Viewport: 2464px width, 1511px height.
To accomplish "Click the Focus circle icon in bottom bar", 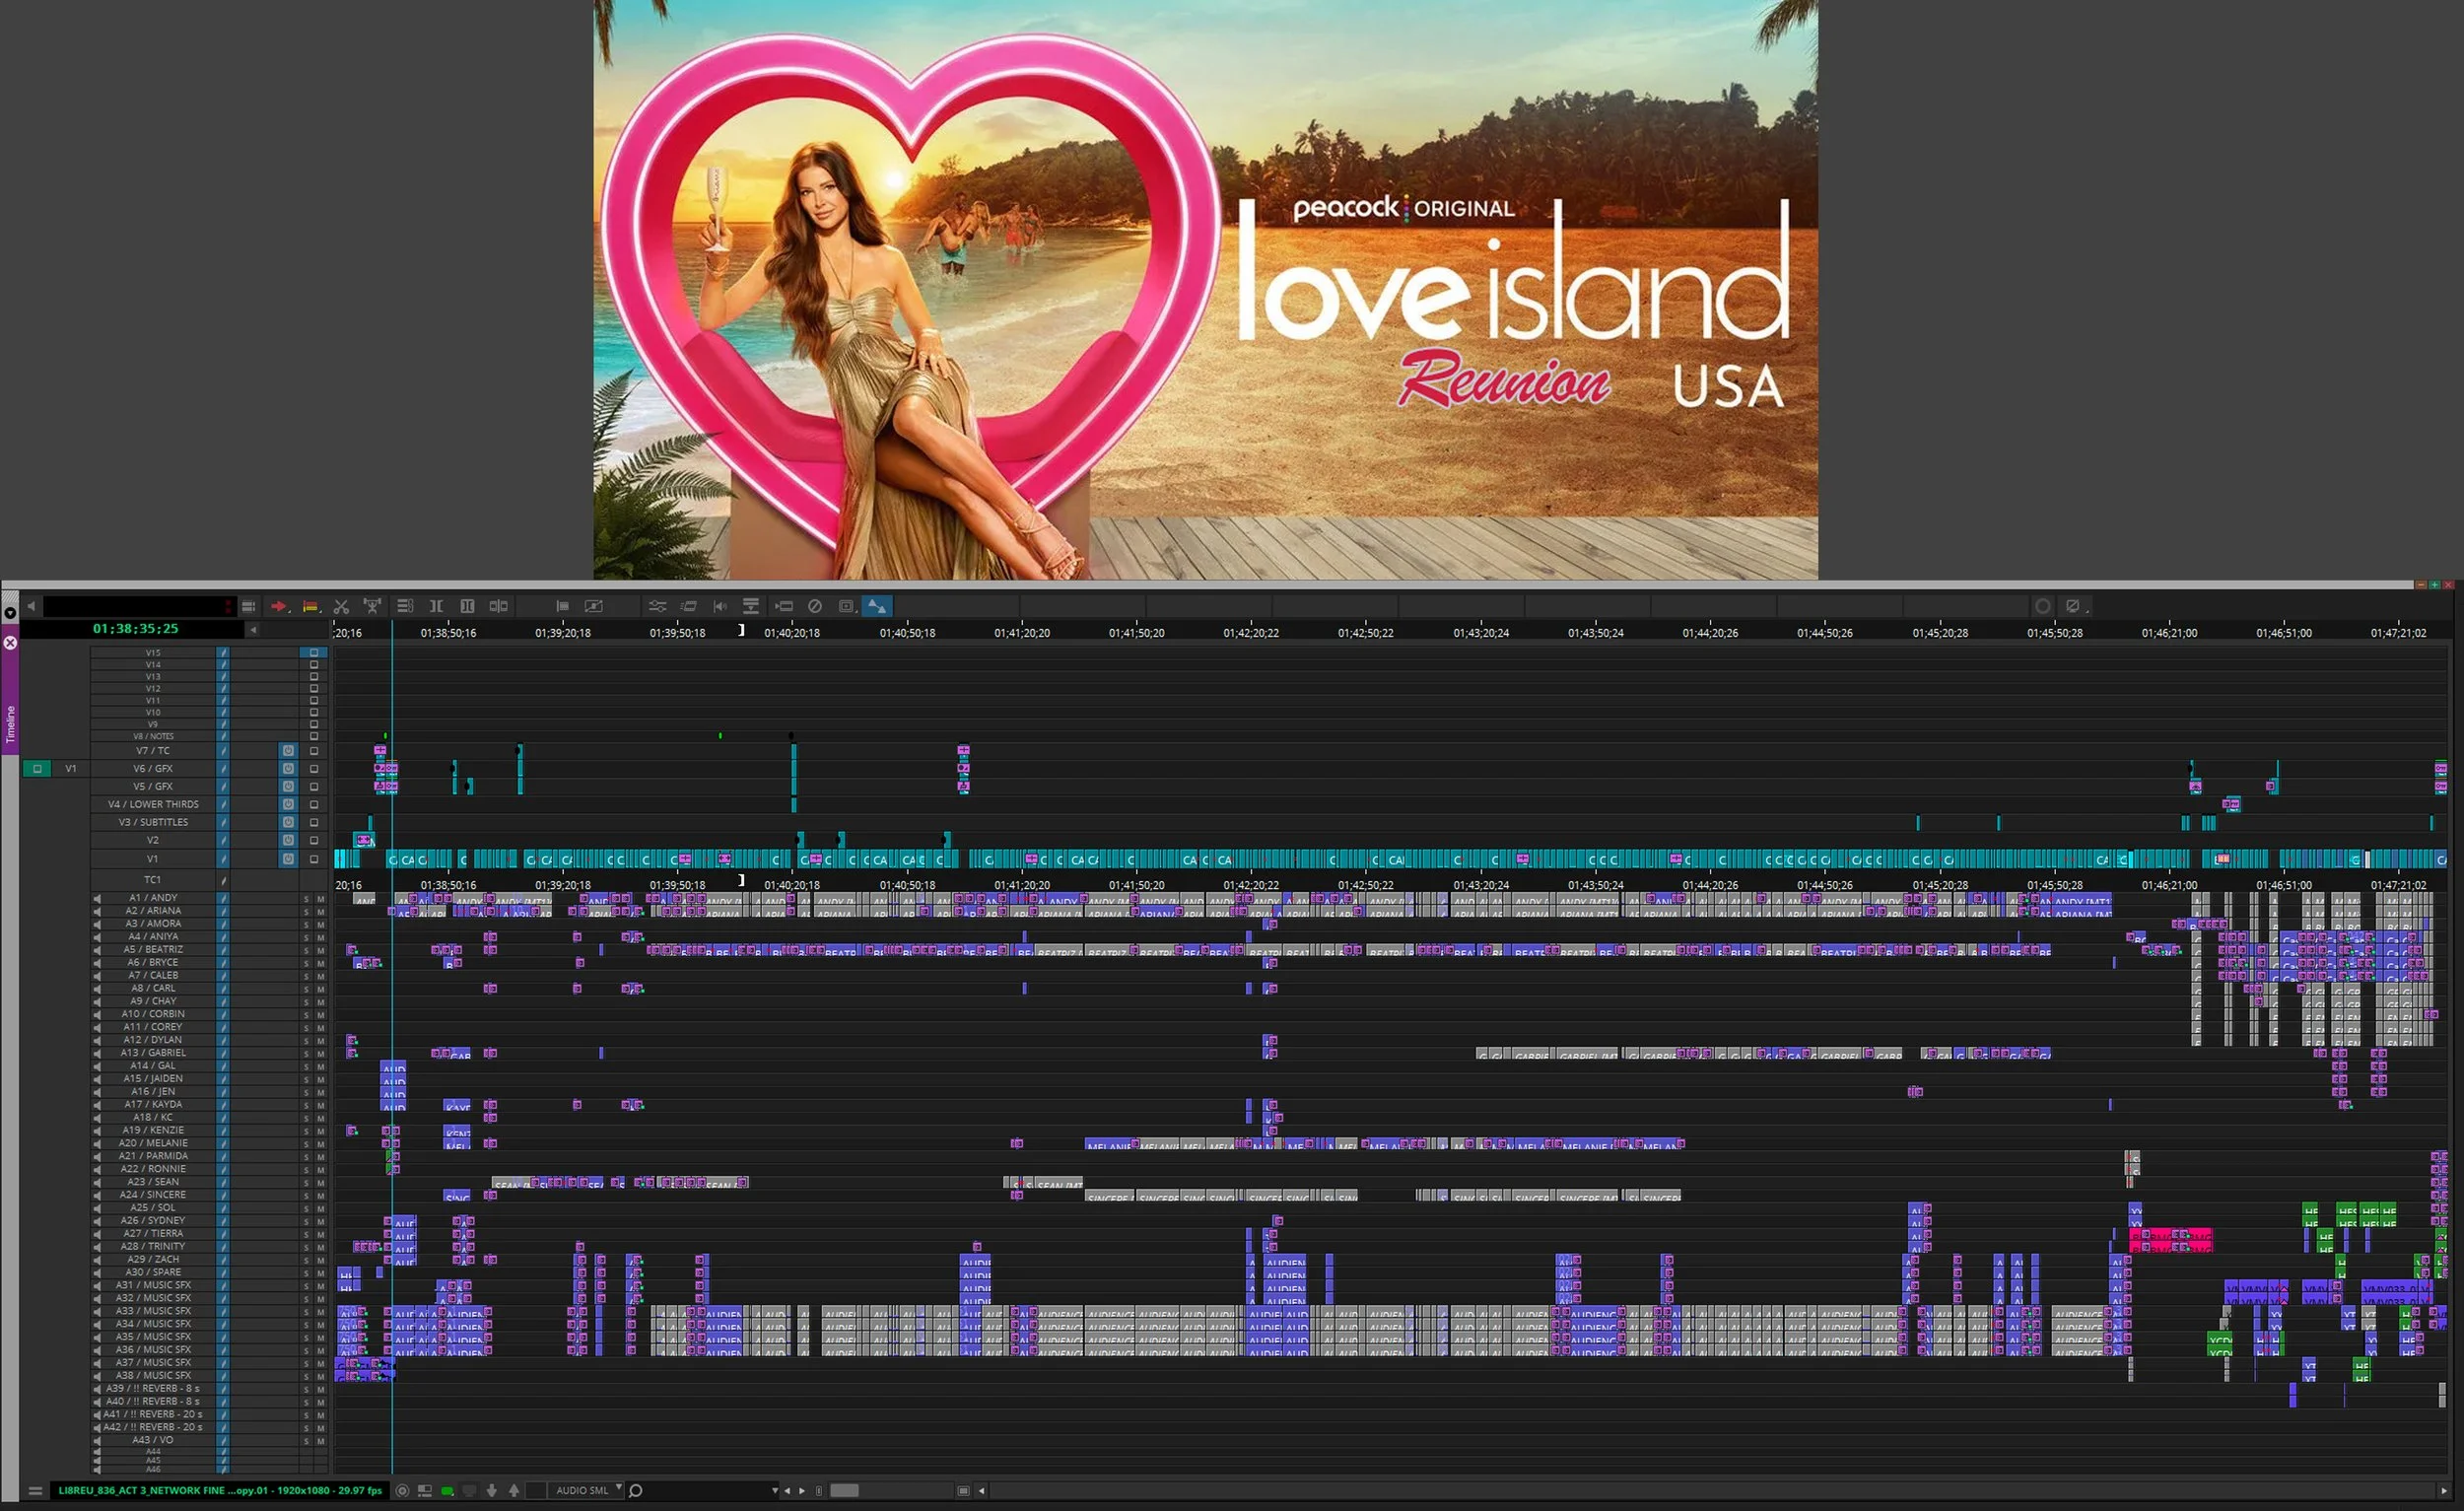I will (x=402, y=1491).
